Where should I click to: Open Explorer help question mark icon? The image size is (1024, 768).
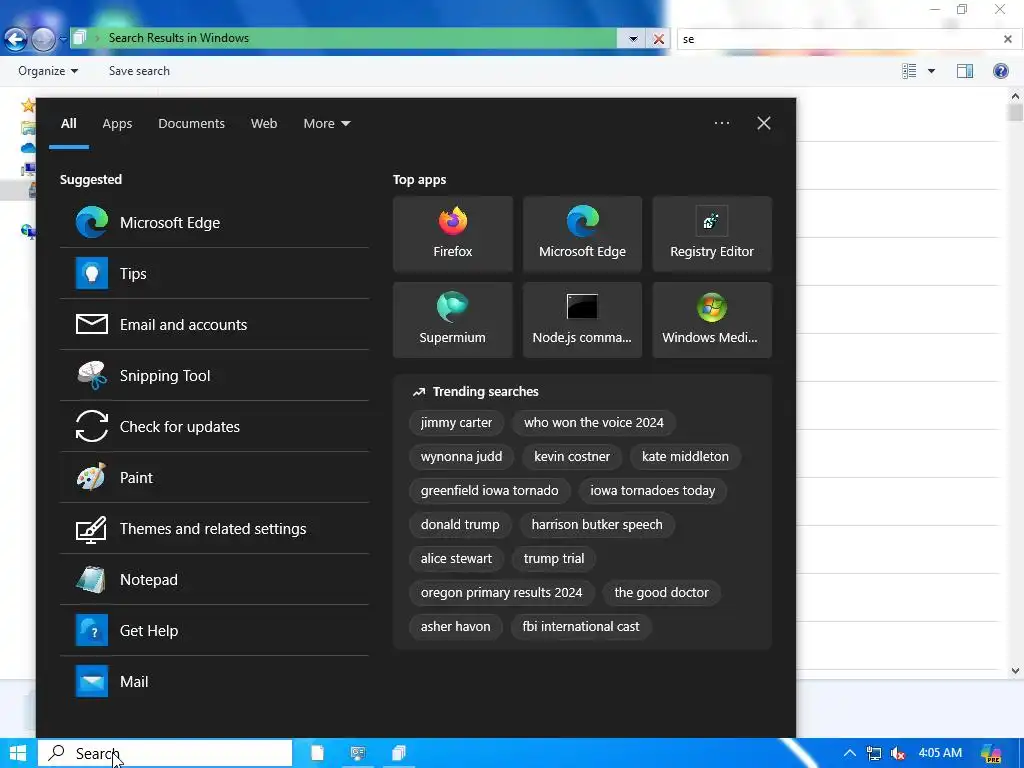point(1000,71)
